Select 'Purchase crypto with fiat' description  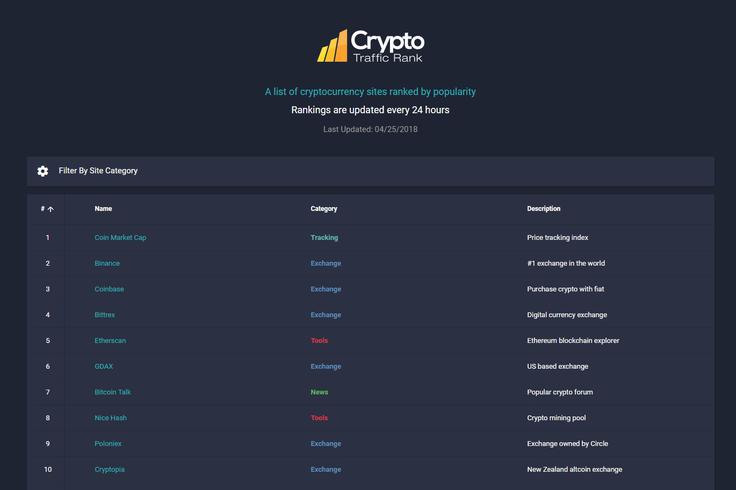[566, 289]
